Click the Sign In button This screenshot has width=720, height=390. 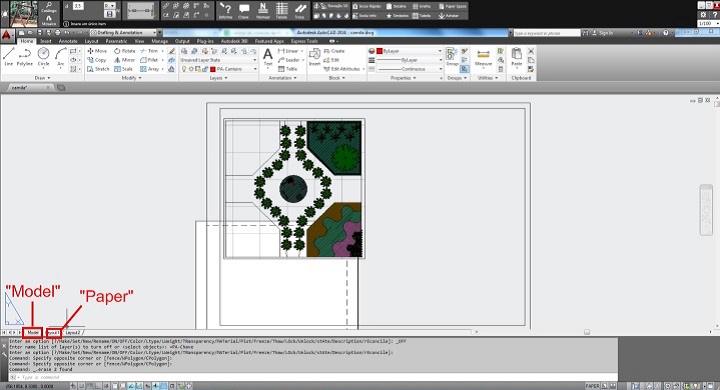603,33
